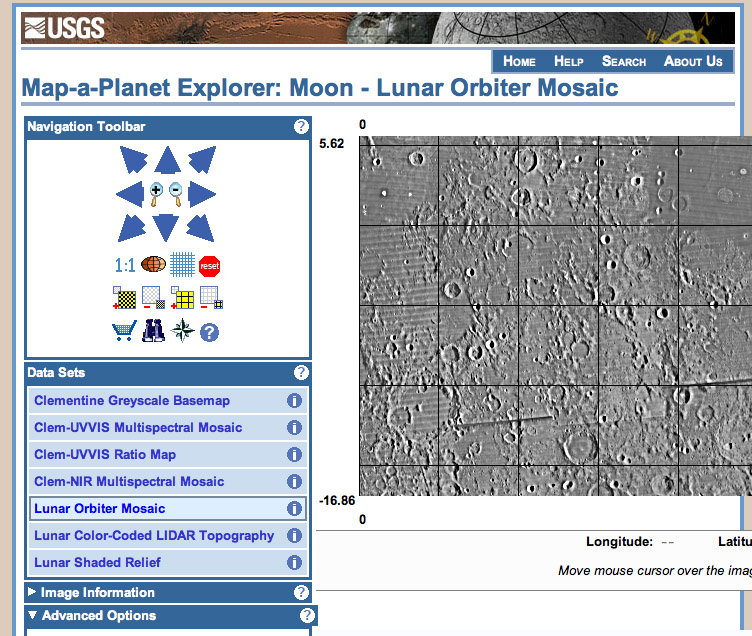The width and height of the screenshot is (752, 636).
Task: Click the zoom in magnifier icon
Action: click(x=157, y=193)
